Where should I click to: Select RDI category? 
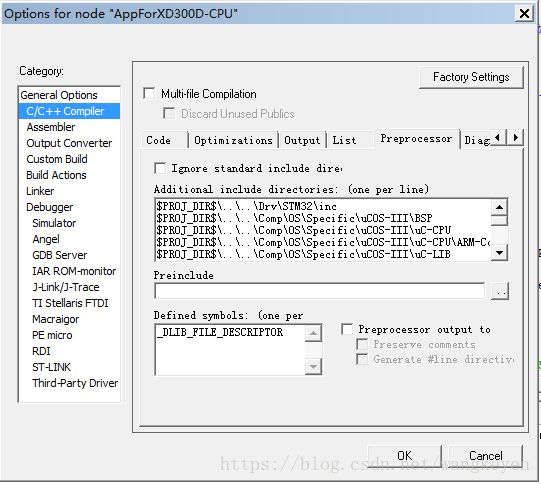coord(41,351)
